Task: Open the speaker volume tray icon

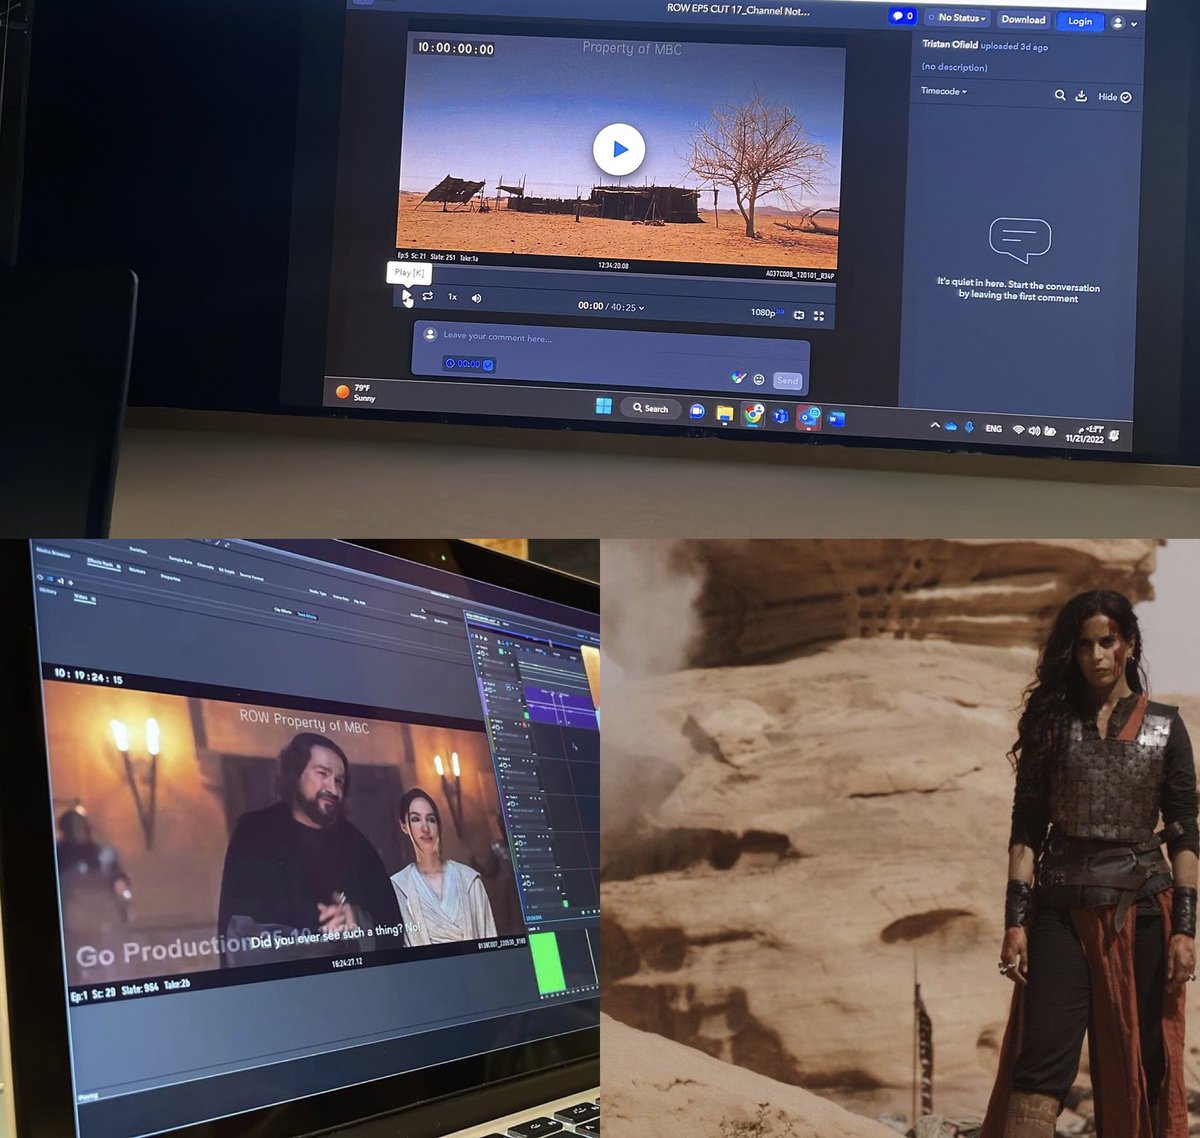Action: coord(1034,431)
